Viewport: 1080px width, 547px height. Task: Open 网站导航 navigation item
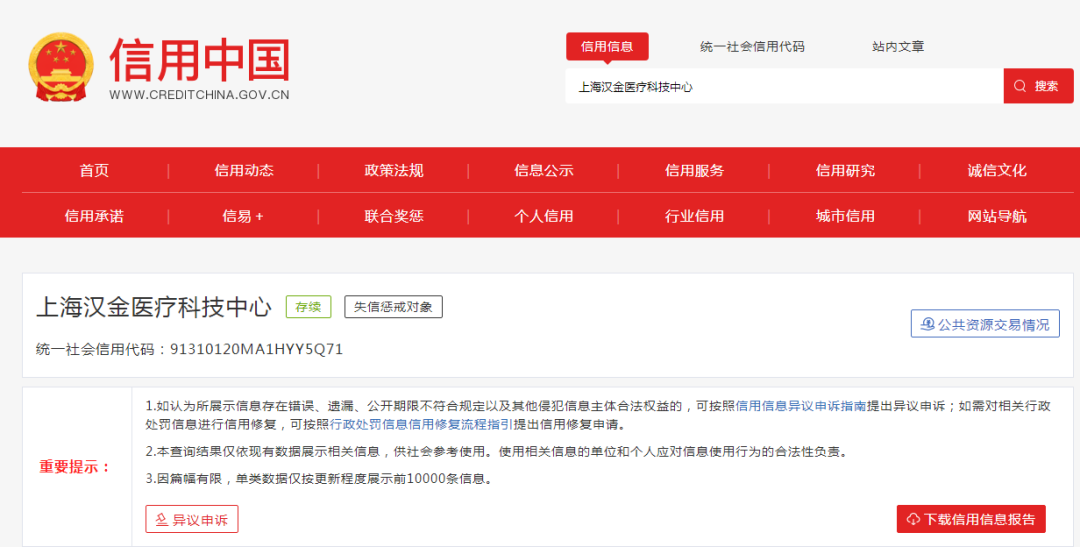point(997,216)
